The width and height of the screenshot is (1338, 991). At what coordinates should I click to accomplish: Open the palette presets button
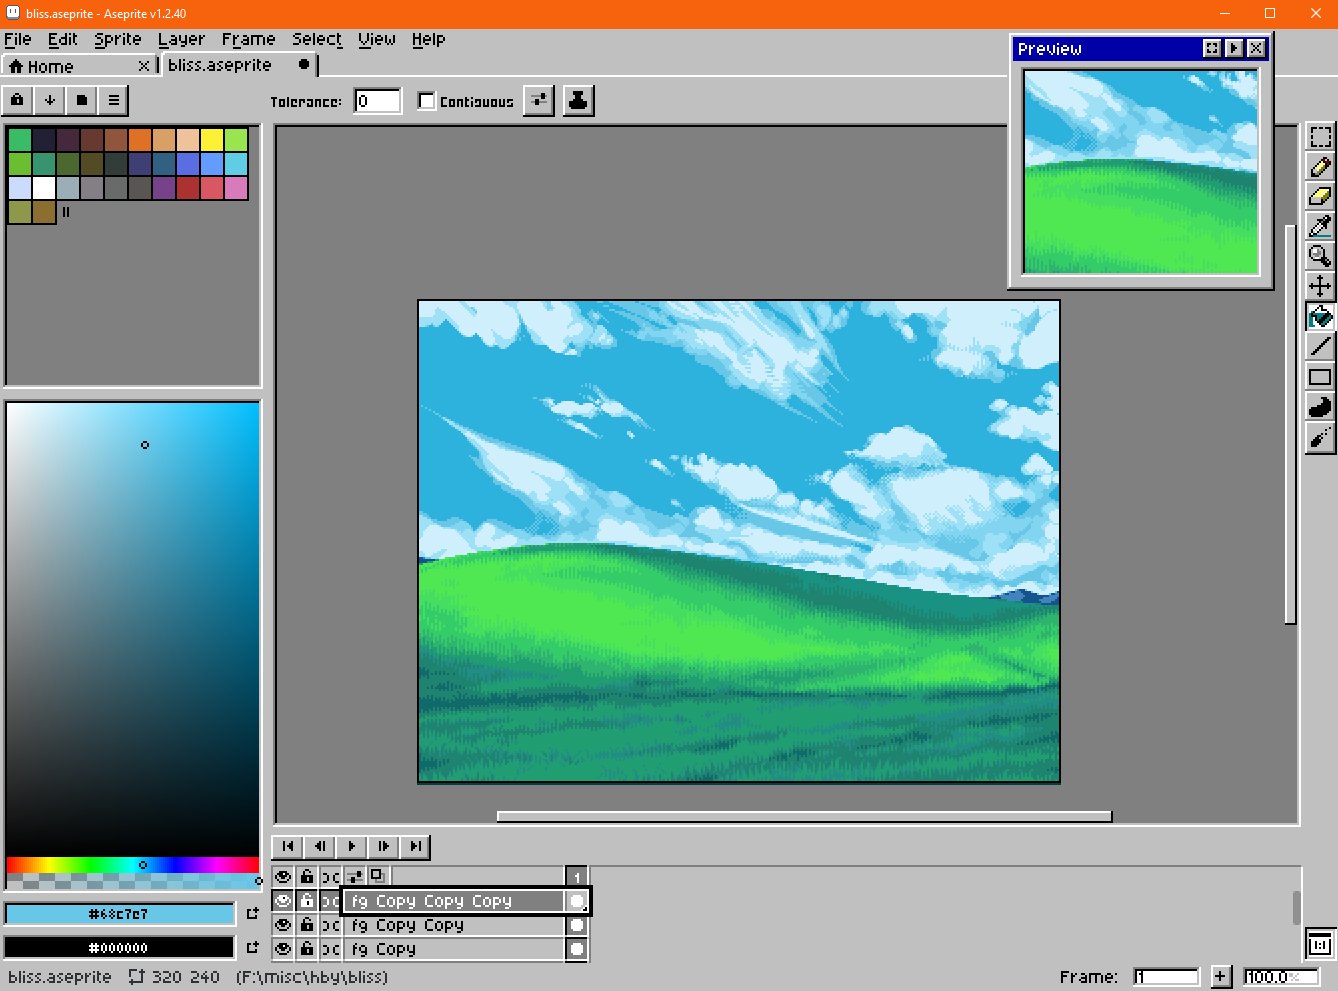82,100
